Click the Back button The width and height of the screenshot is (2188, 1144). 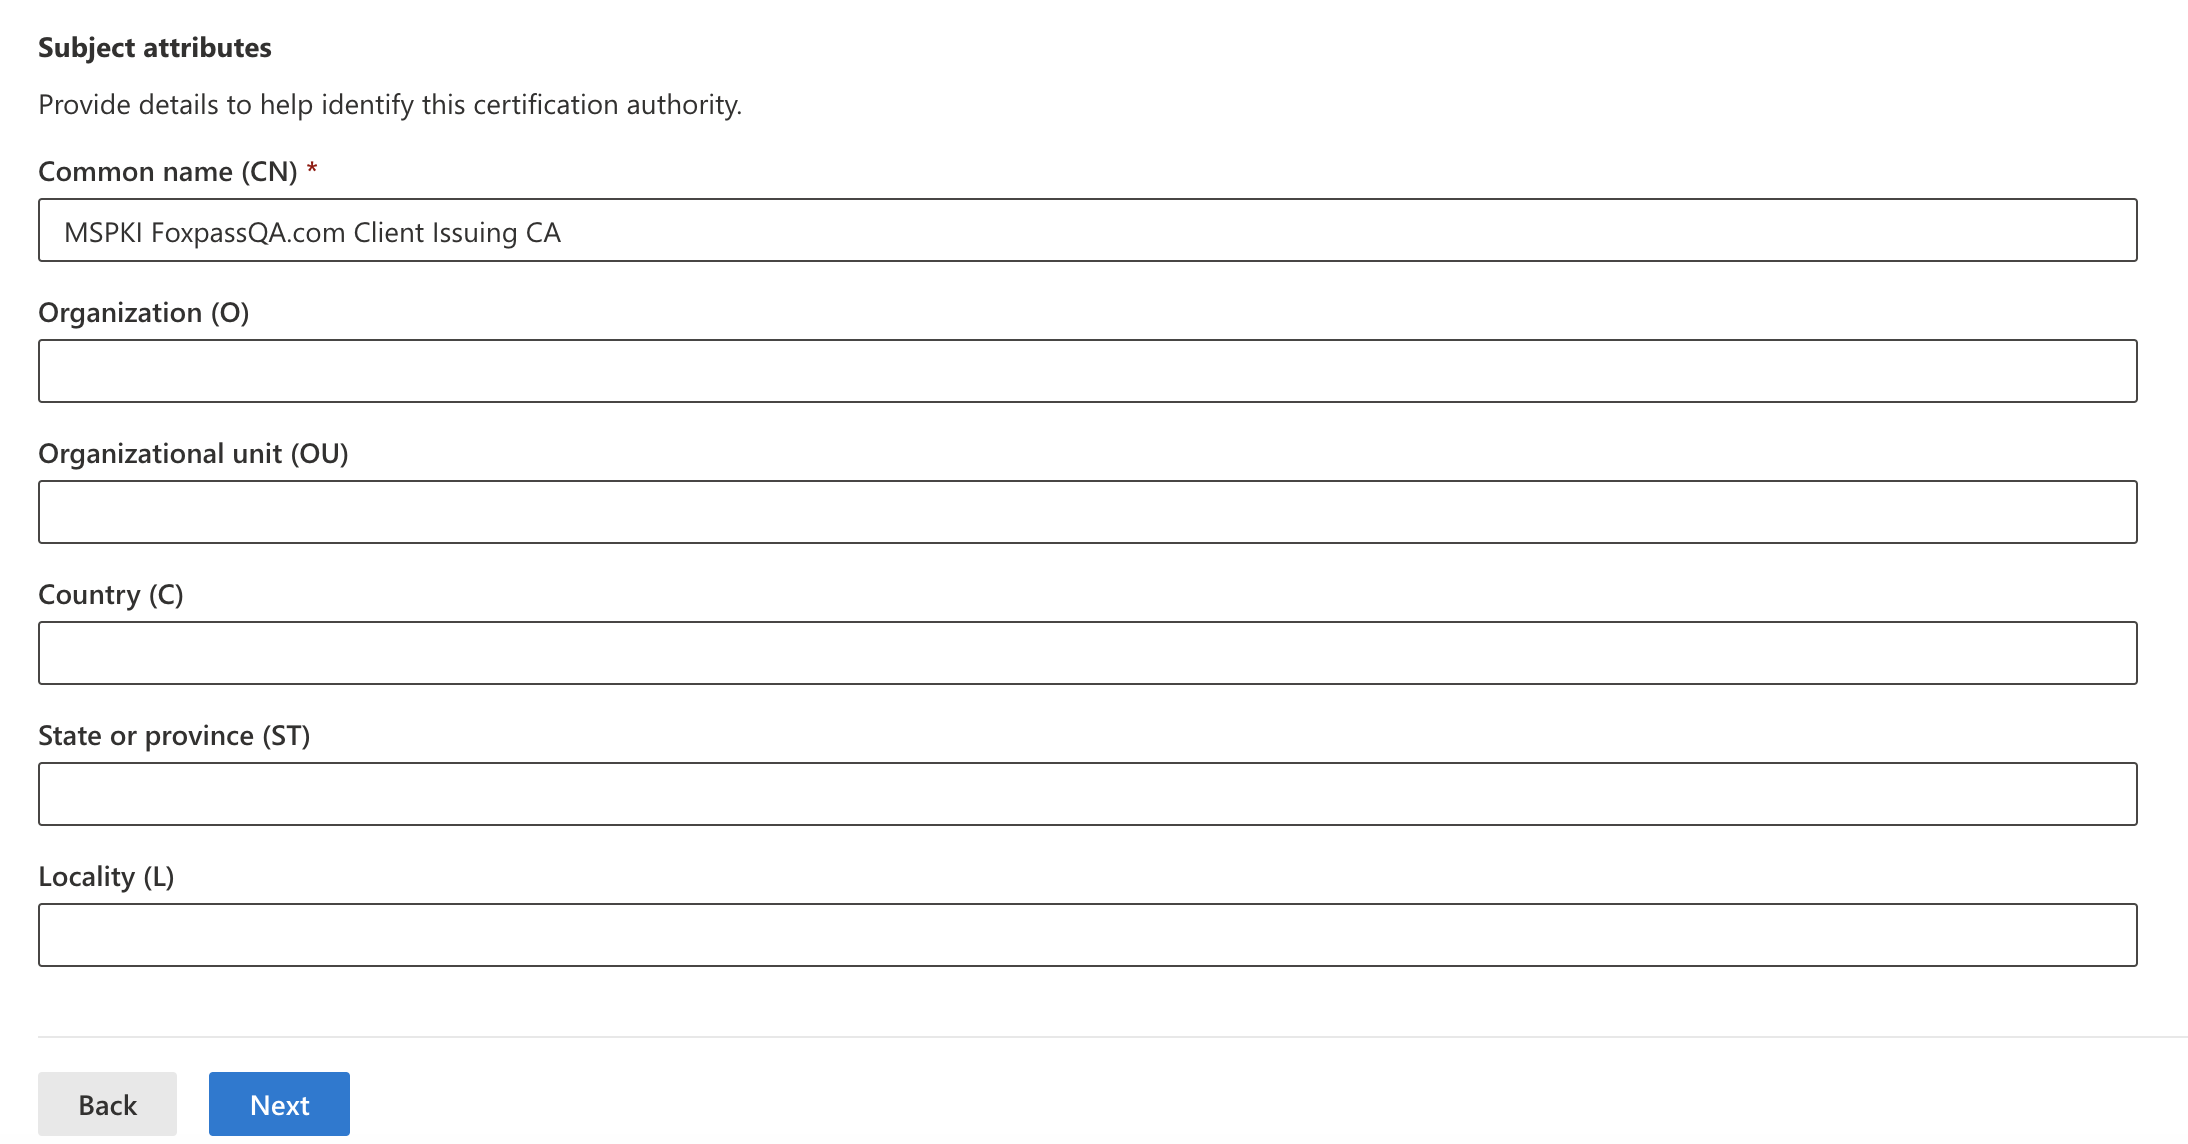[109, 1104]
